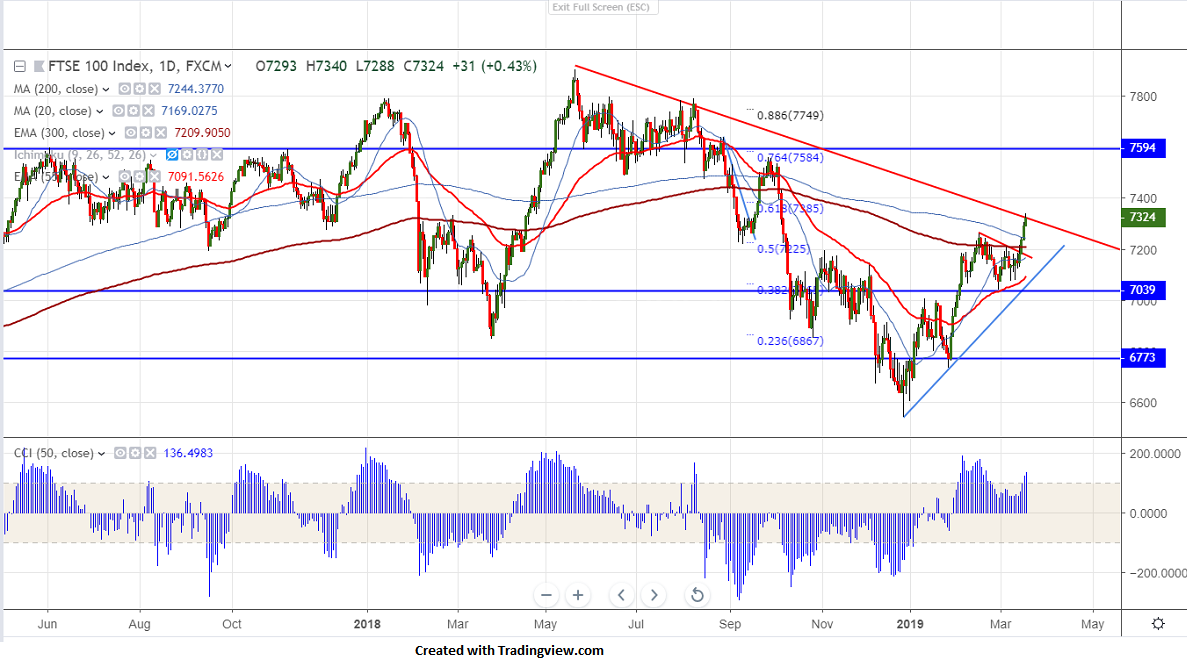1187x663 pixels.
Task: Expand the EMA (55, close) dropdown arrow
Action: click(106, 177)
